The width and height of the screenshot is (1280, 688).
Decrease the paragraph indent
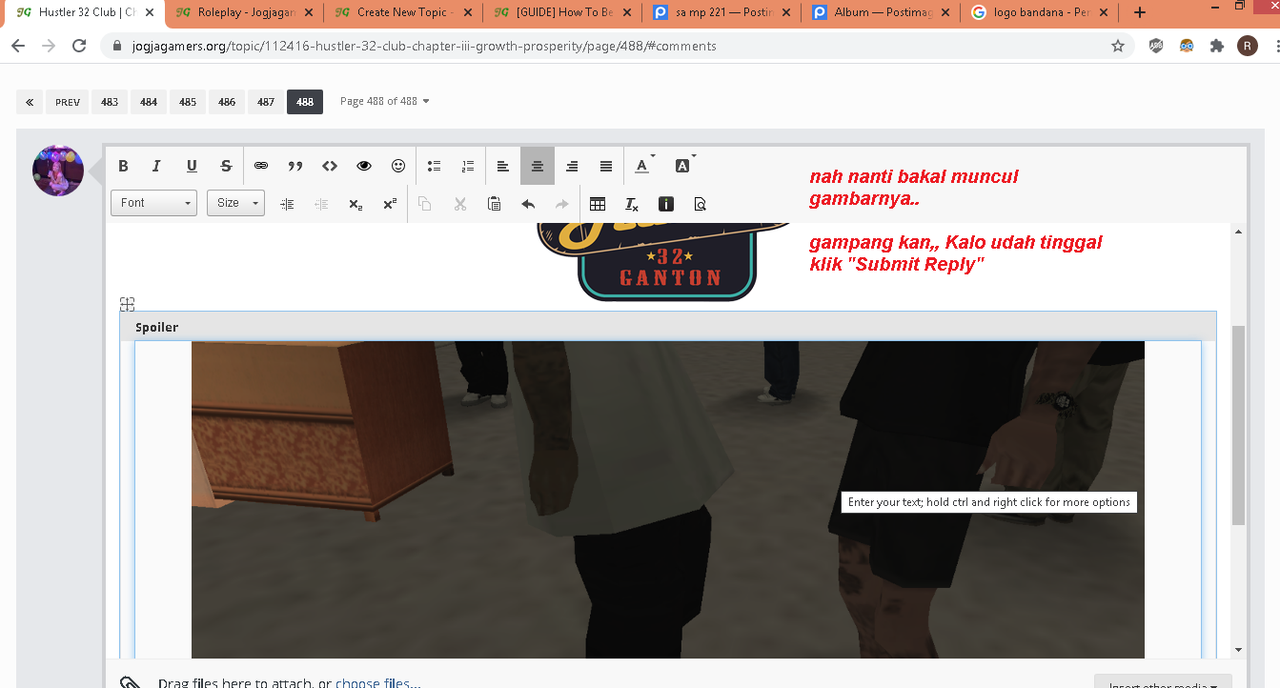pos(321,204)
